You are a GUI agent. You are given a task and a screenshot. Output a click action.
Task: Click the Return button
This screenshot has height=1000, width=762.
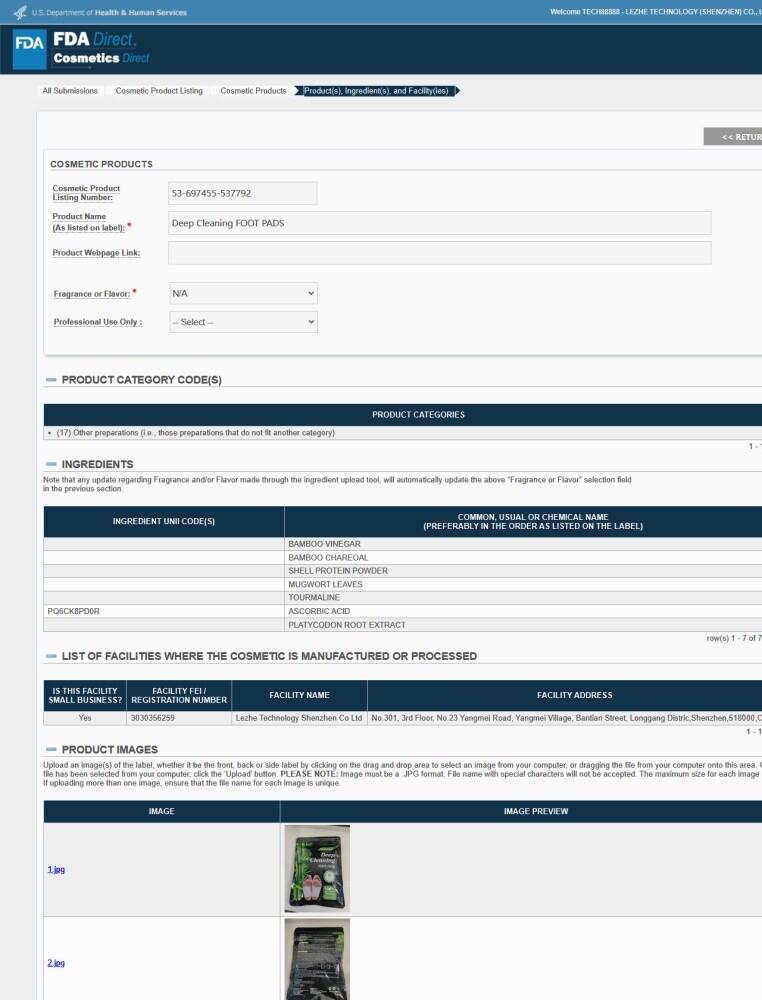(733, 136)
